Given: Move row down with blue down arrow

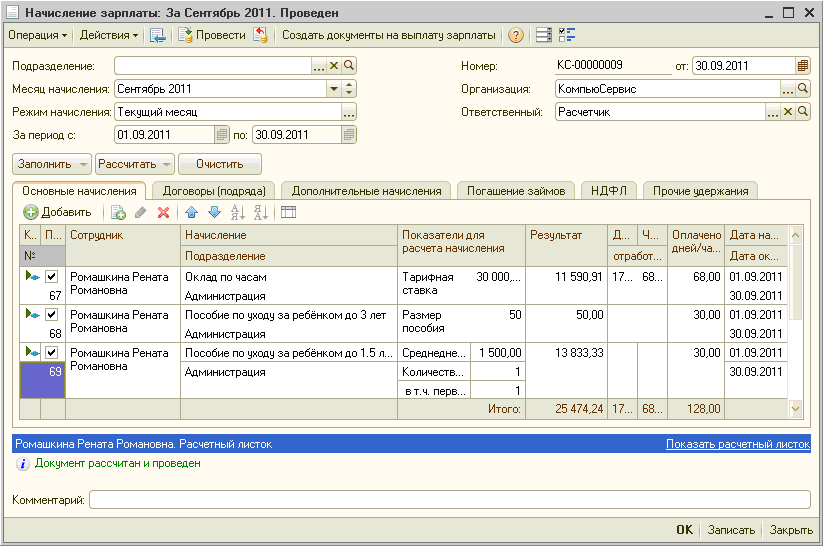Looking at the screenshot, I should click(215, 213).
